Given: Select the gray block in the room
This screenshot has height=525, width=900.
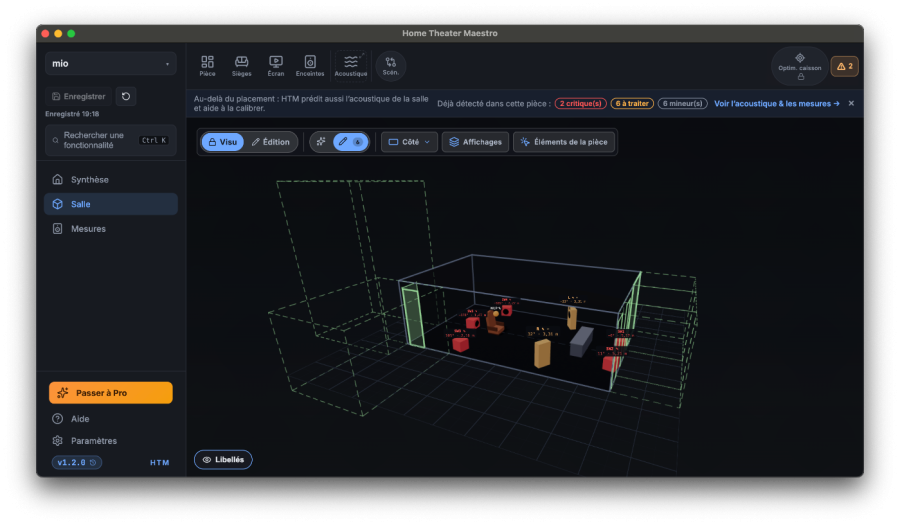Looking at the screenshot, I should click(x=581, y=341).
